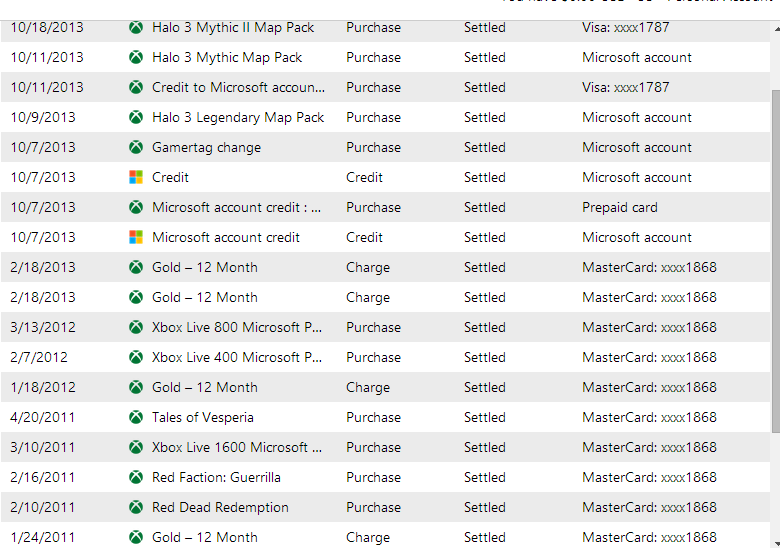This screenshot has width=780, height=548.
Task: Click date 4/20/2011
Action: [x=43, y=417]
